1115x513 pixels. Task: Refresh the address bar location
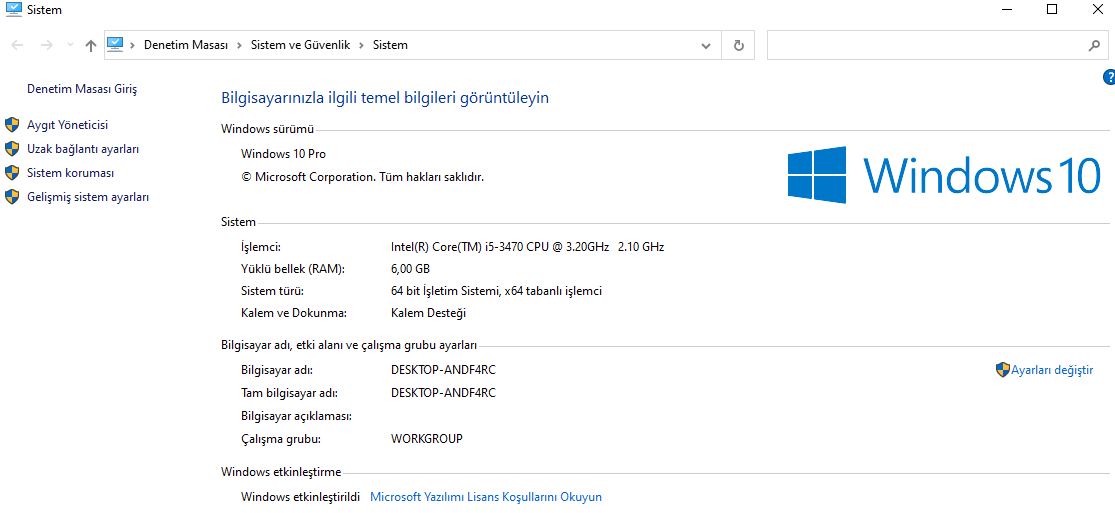tap(739, 46)
